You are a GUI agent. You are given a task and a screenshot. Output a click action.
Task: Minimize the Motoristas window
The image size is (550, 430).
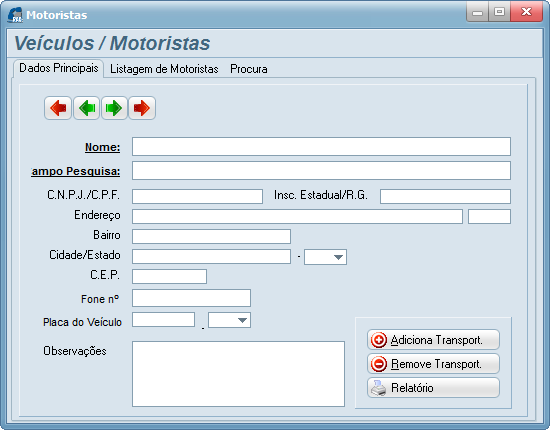pyautogui.click(x=477, y=12)
